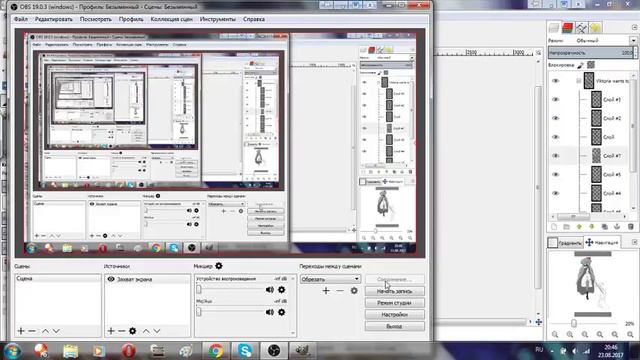Switch to the Paths tab in GIMP

pos(581,28)
